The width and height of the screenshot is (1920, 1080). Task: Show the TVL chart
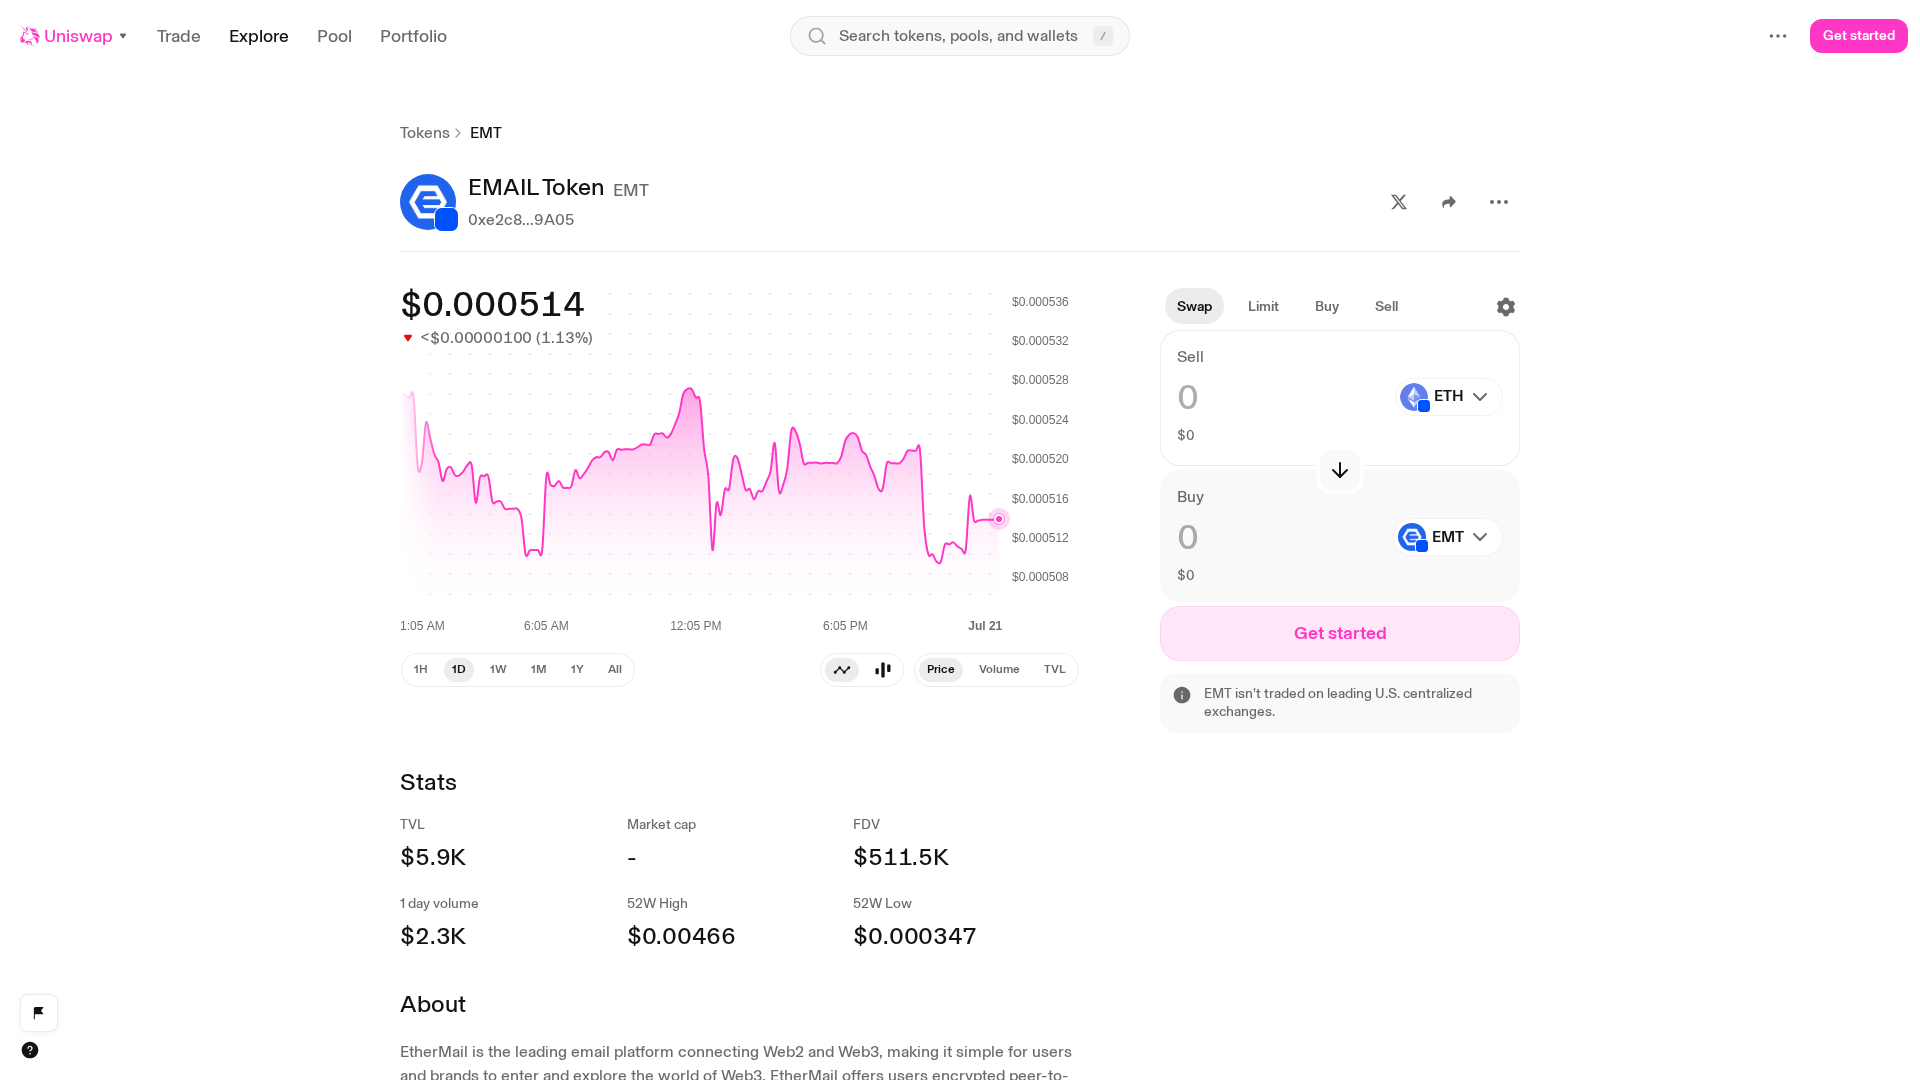coord(1055,669)
